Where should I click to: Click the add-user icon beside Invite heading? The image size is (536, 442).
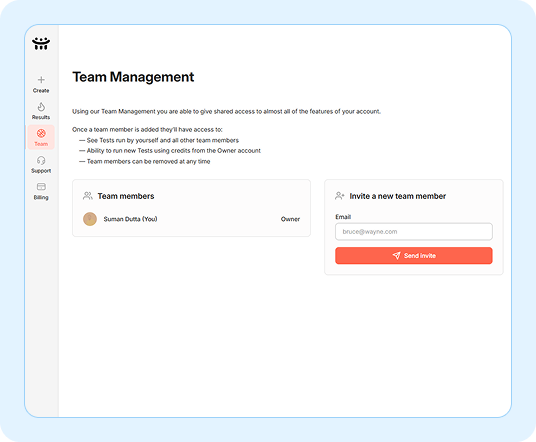(339, 196)
